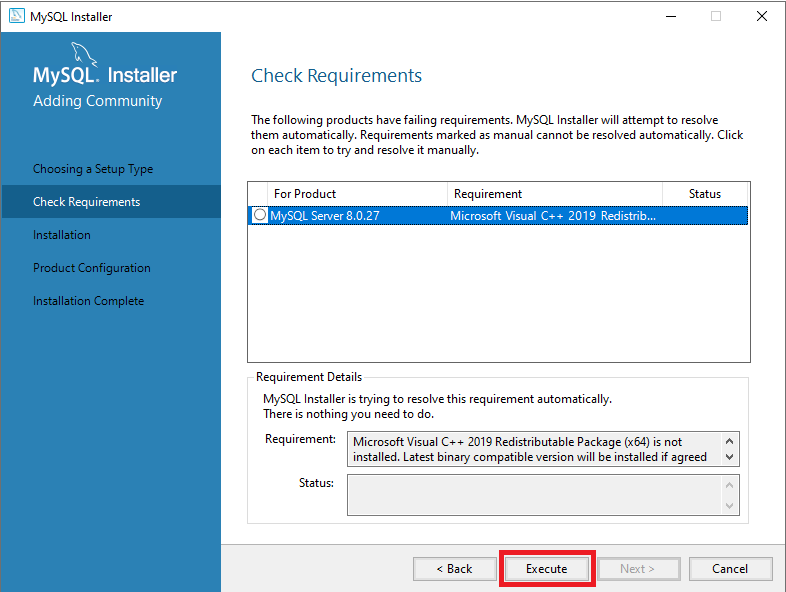Minimize the MySQL Installer window
The image size is (786, 592).
[669, 16]
